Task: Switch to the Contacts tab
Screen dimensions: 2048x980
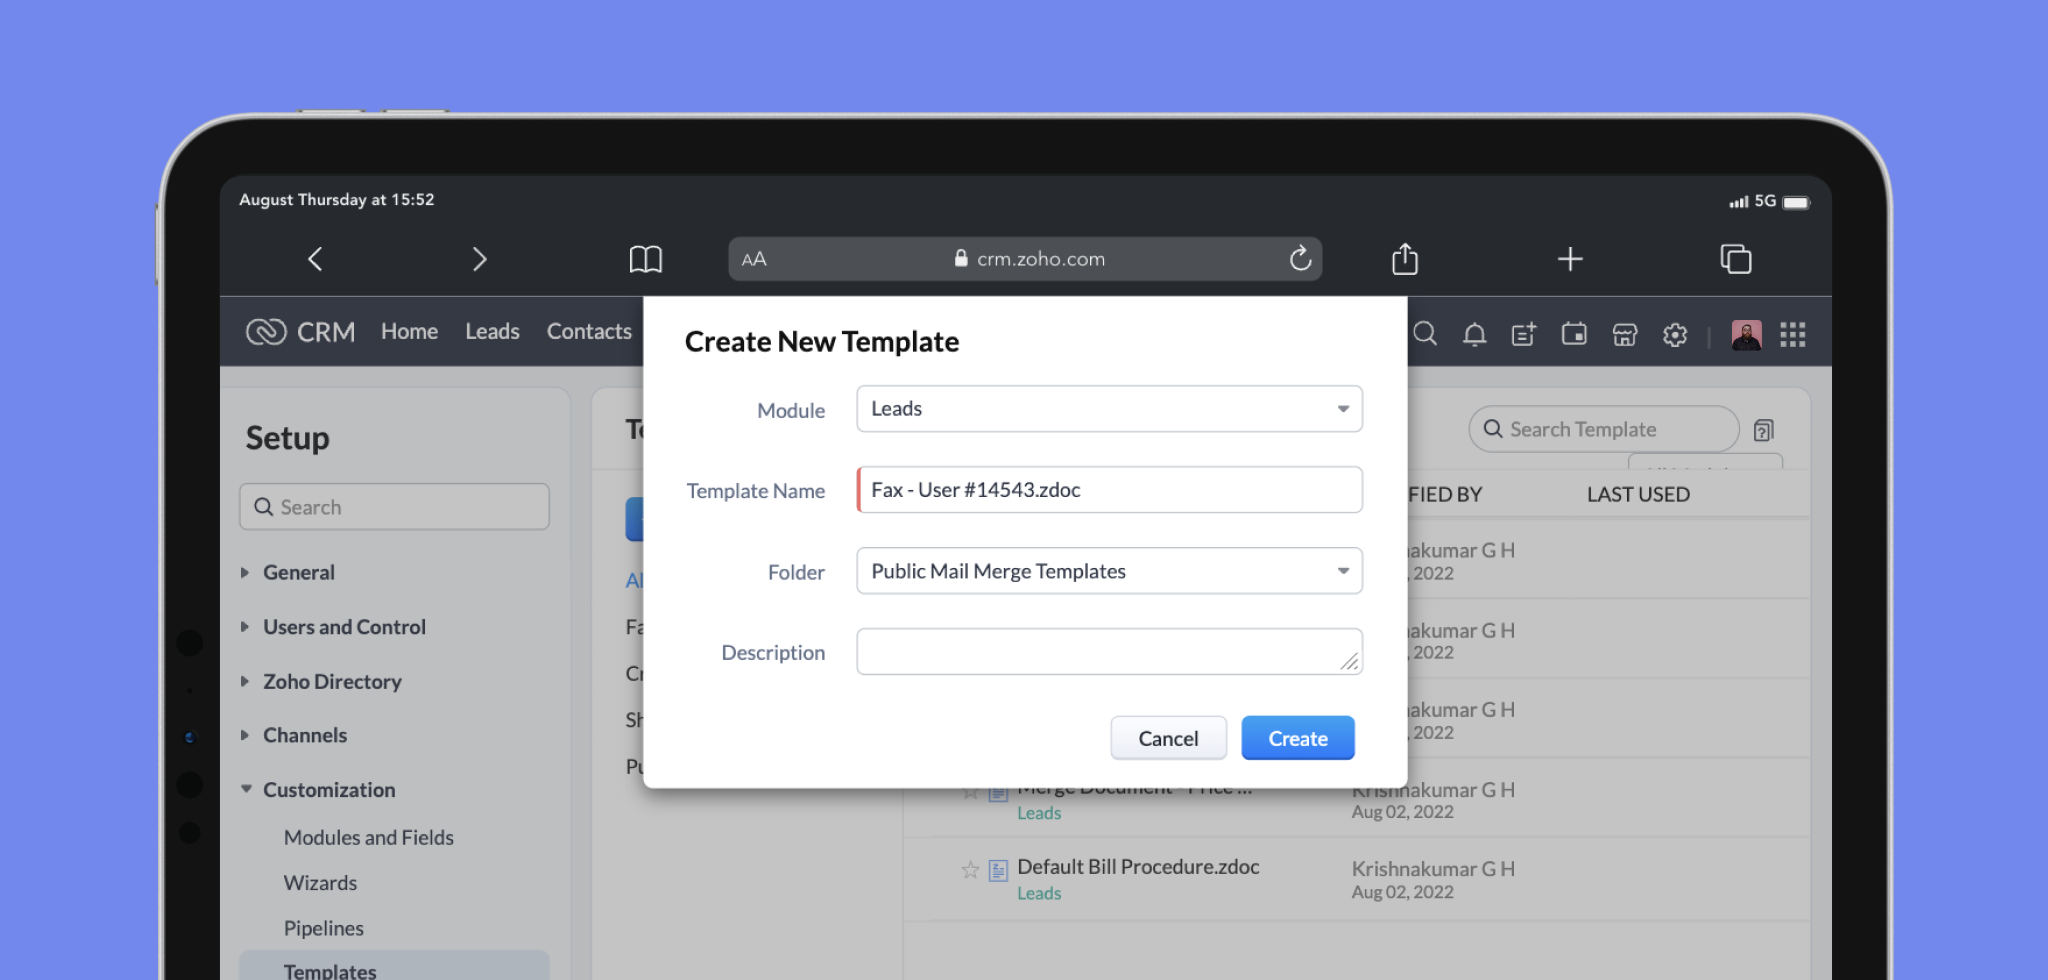Action: pyautogui.click(x=588, y=331)
